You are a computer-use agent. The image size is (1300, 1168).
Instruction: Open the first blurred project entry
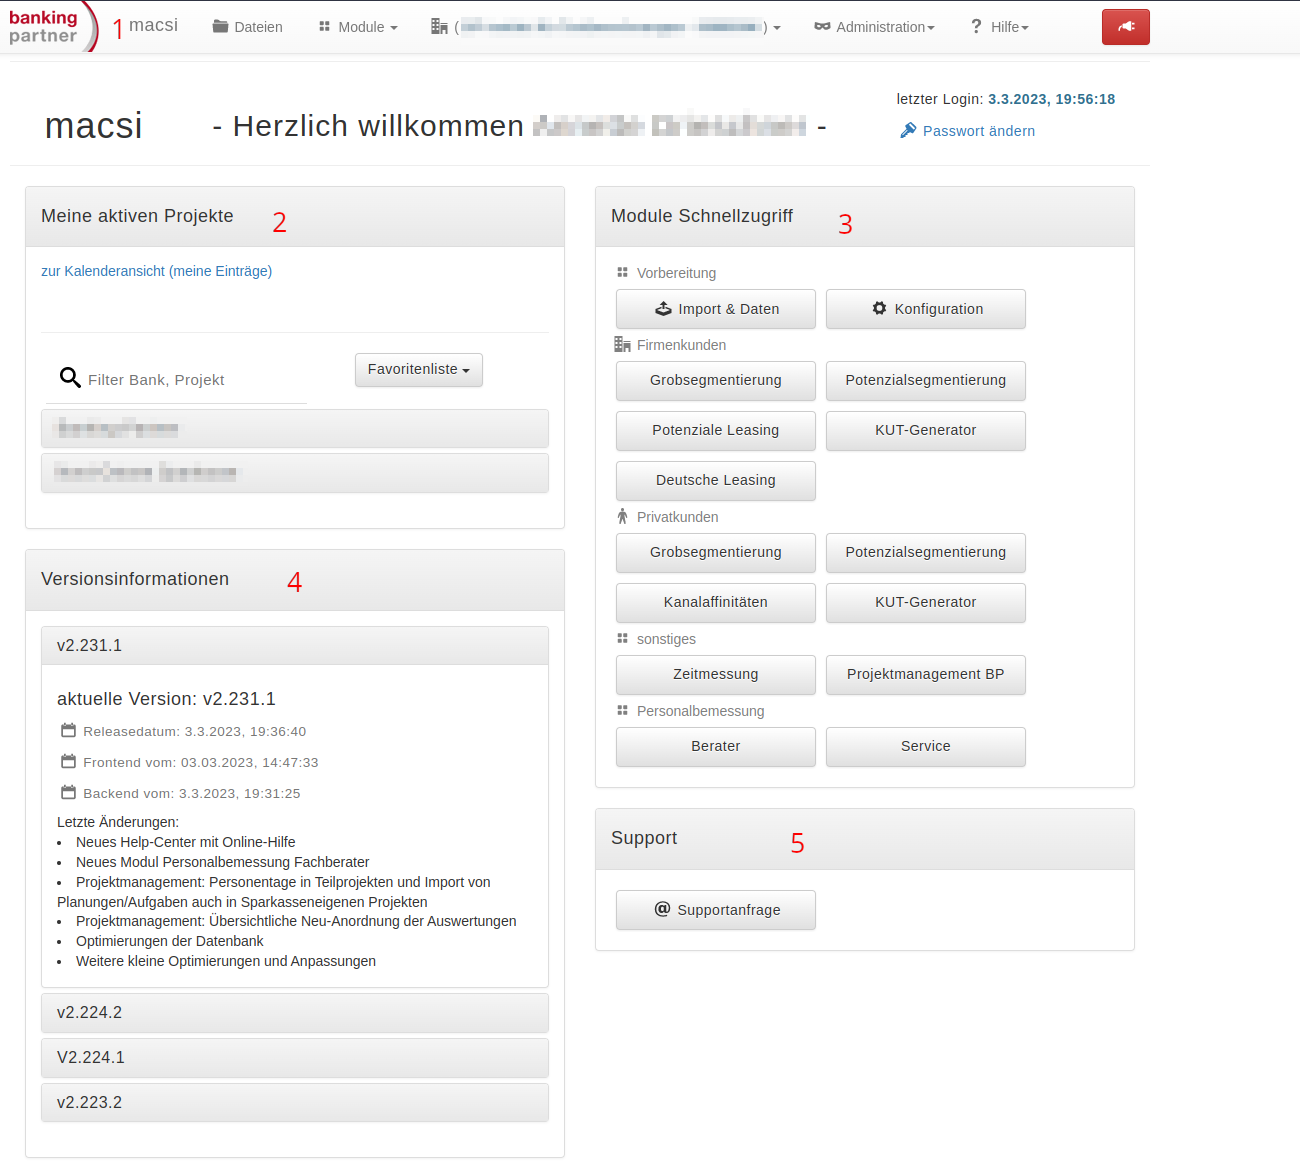(295, 429)
